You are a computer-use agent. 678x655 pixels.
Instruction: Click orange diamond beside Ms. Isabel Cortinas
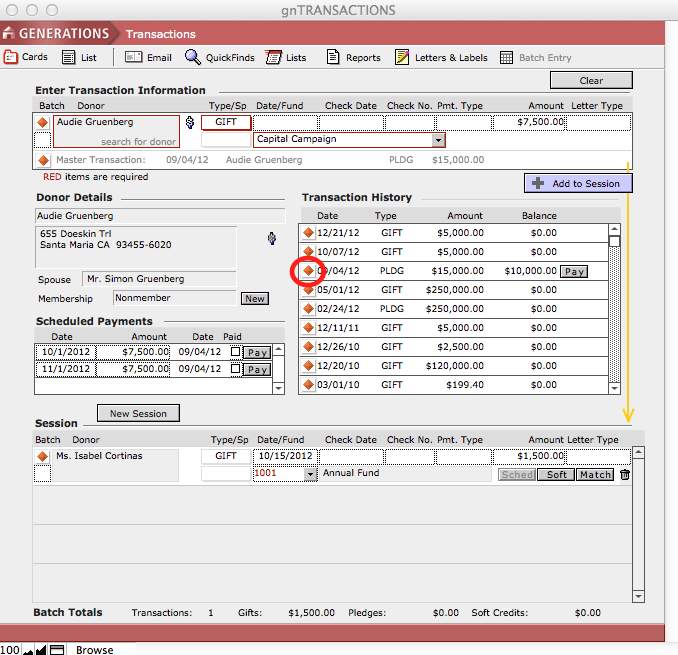(x=42, y=456)
